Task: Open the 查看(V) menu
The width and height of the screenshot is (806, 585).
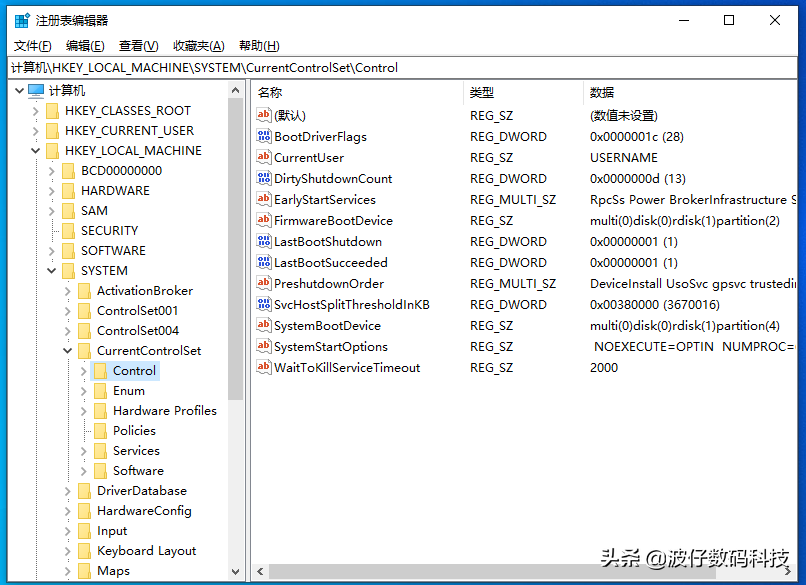Action: click(139, 46)
